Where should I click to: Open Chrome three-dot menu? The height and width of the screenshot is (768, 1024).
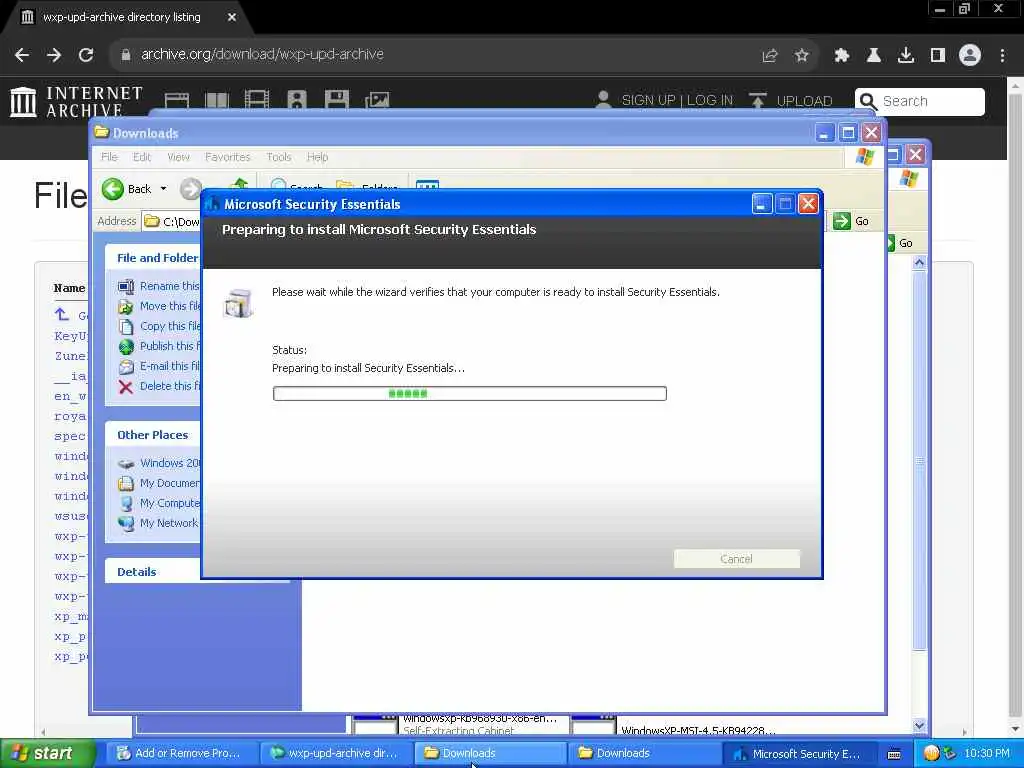point(1002,56)
